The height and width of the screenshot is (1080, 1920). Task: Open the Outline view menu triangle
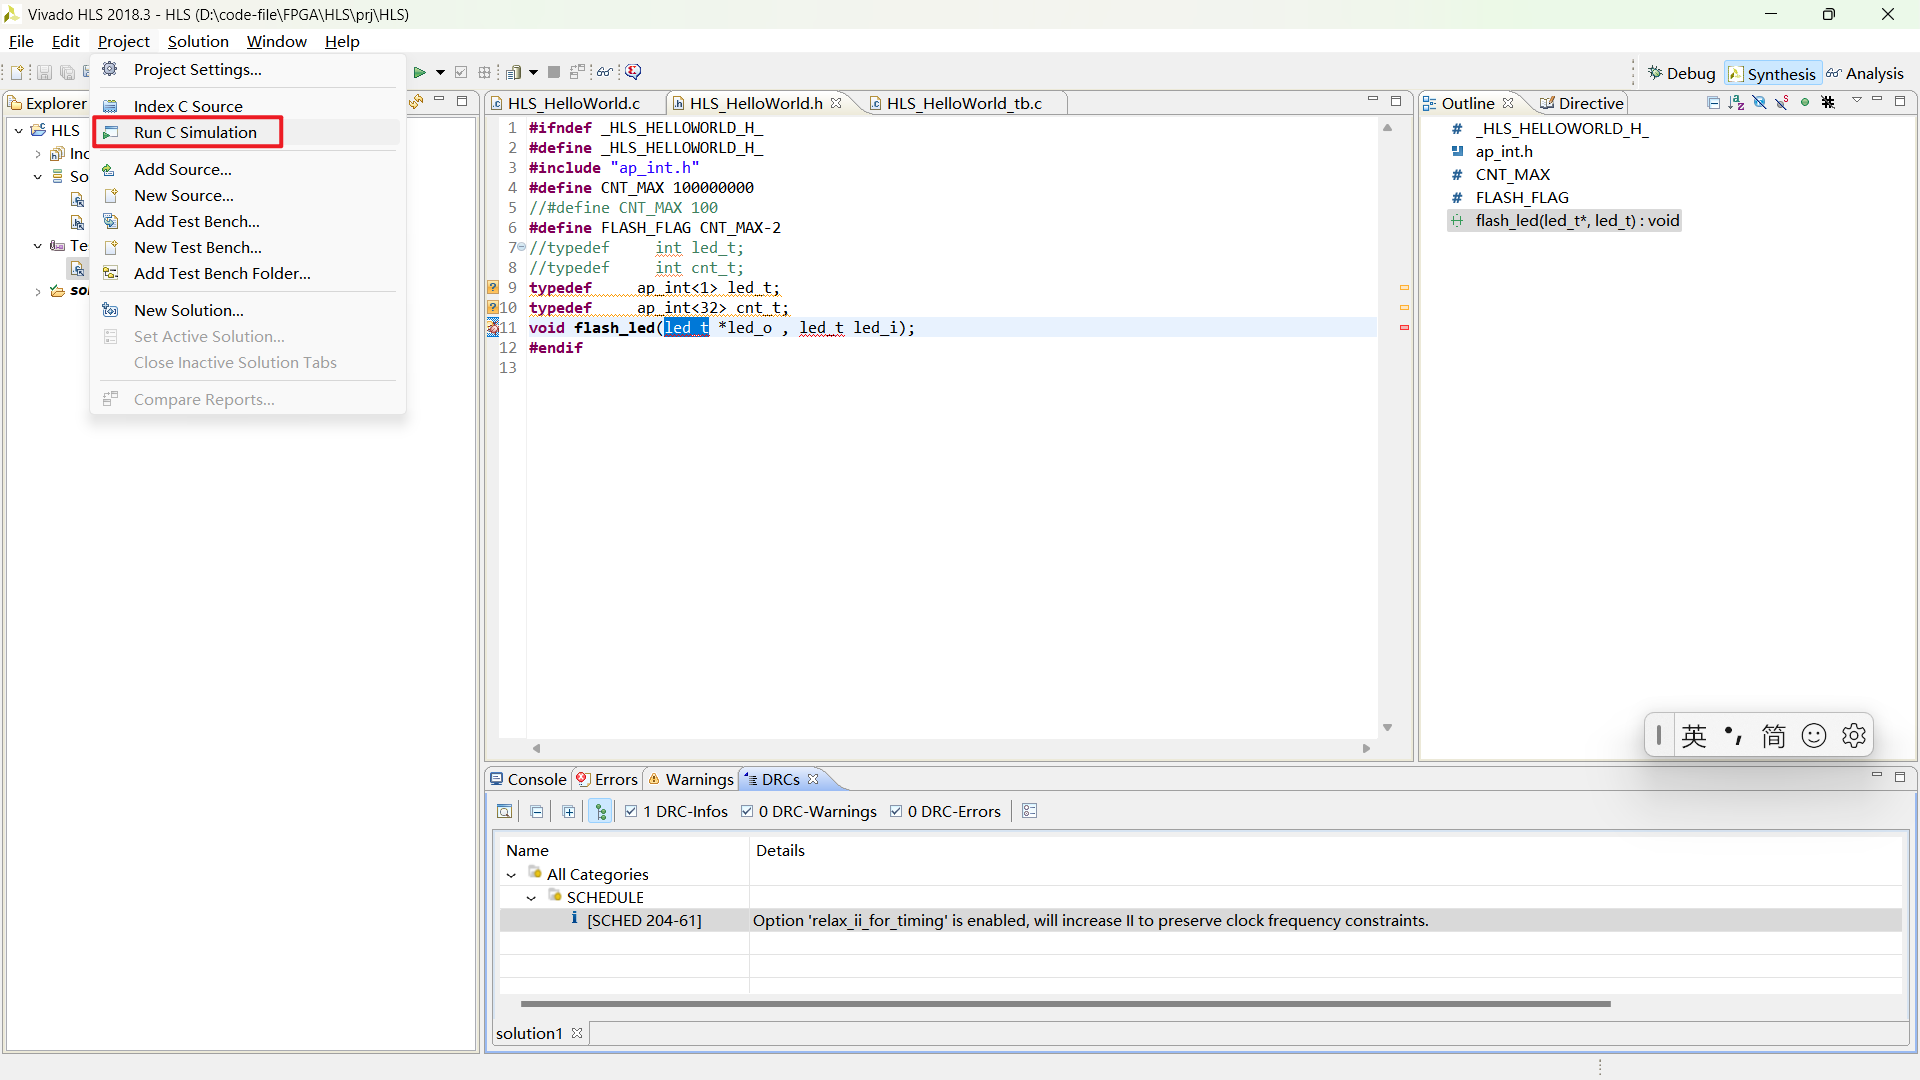tap(1857, 100)
